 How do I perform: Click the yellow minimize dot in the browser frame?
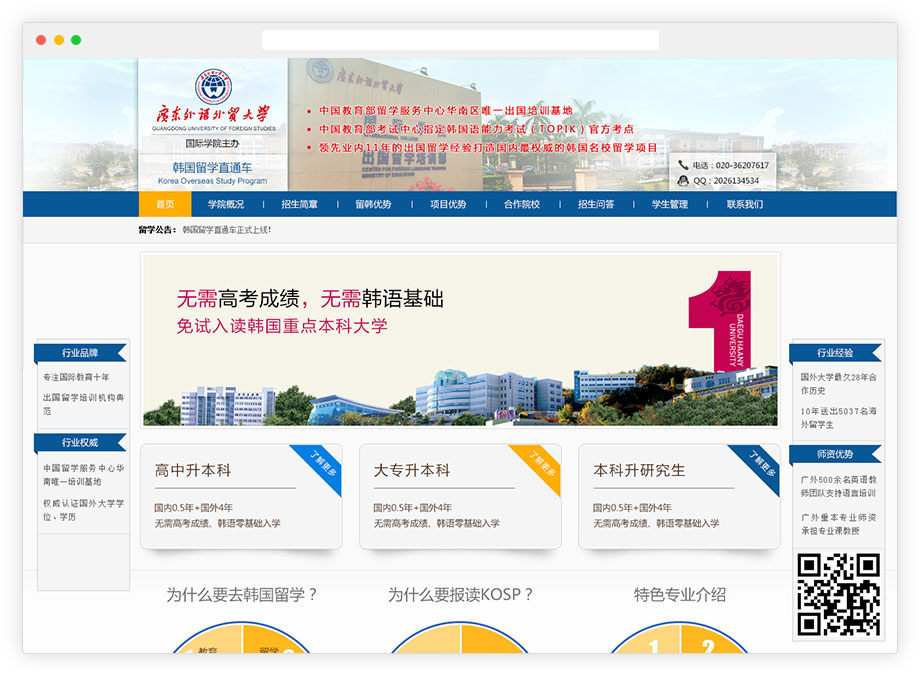point(59,40)
